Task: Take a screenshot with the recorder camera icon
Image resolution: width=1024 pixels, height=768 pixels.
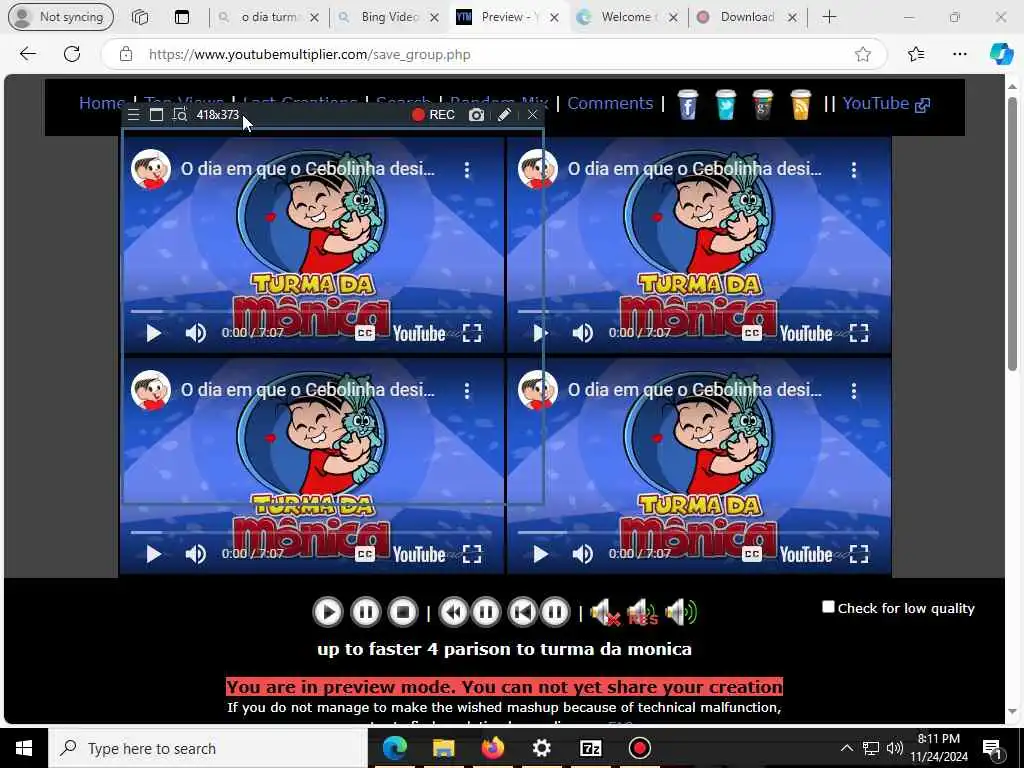Action: 477,115
